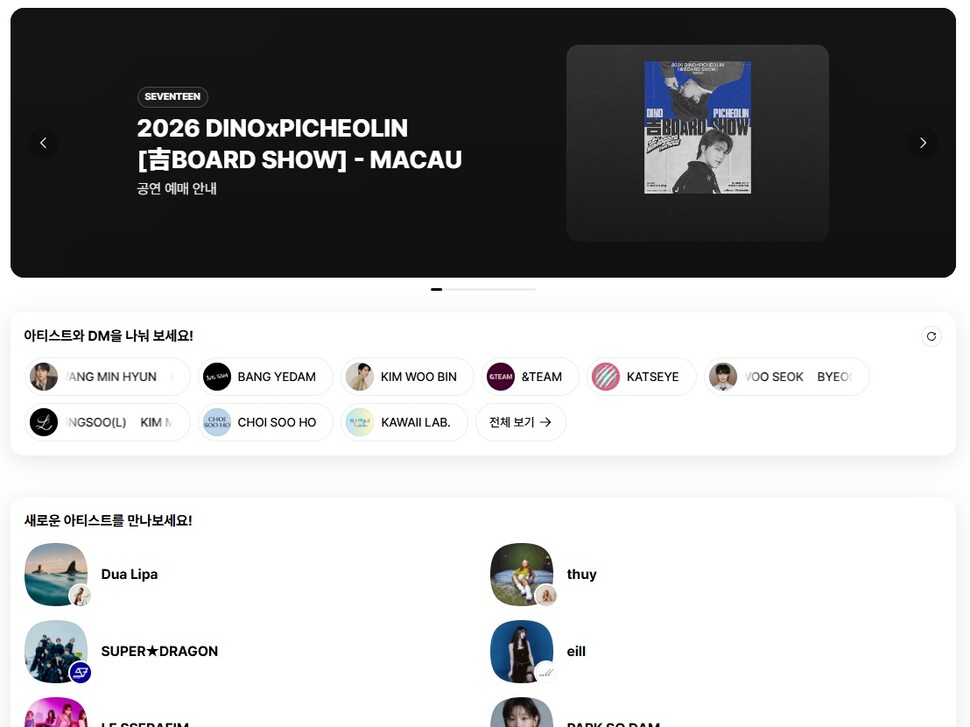Click &TEAM logo avatar
The height and width of the screenshot is (727, 970).
click(500, 377)
